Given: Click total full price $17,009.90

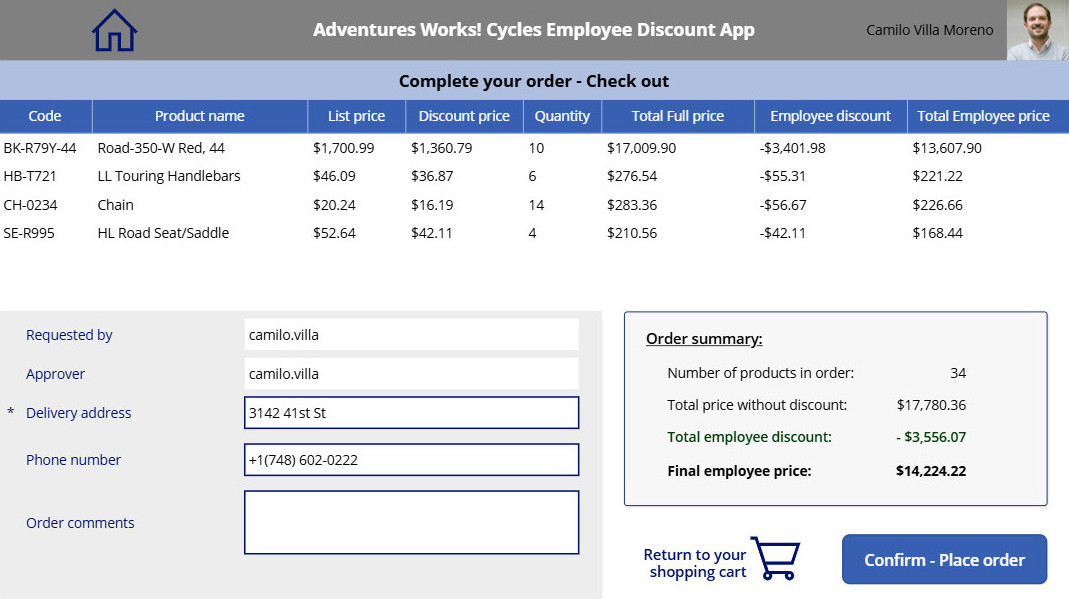Looking at the screenshot, I should click(x=642, y=148).
